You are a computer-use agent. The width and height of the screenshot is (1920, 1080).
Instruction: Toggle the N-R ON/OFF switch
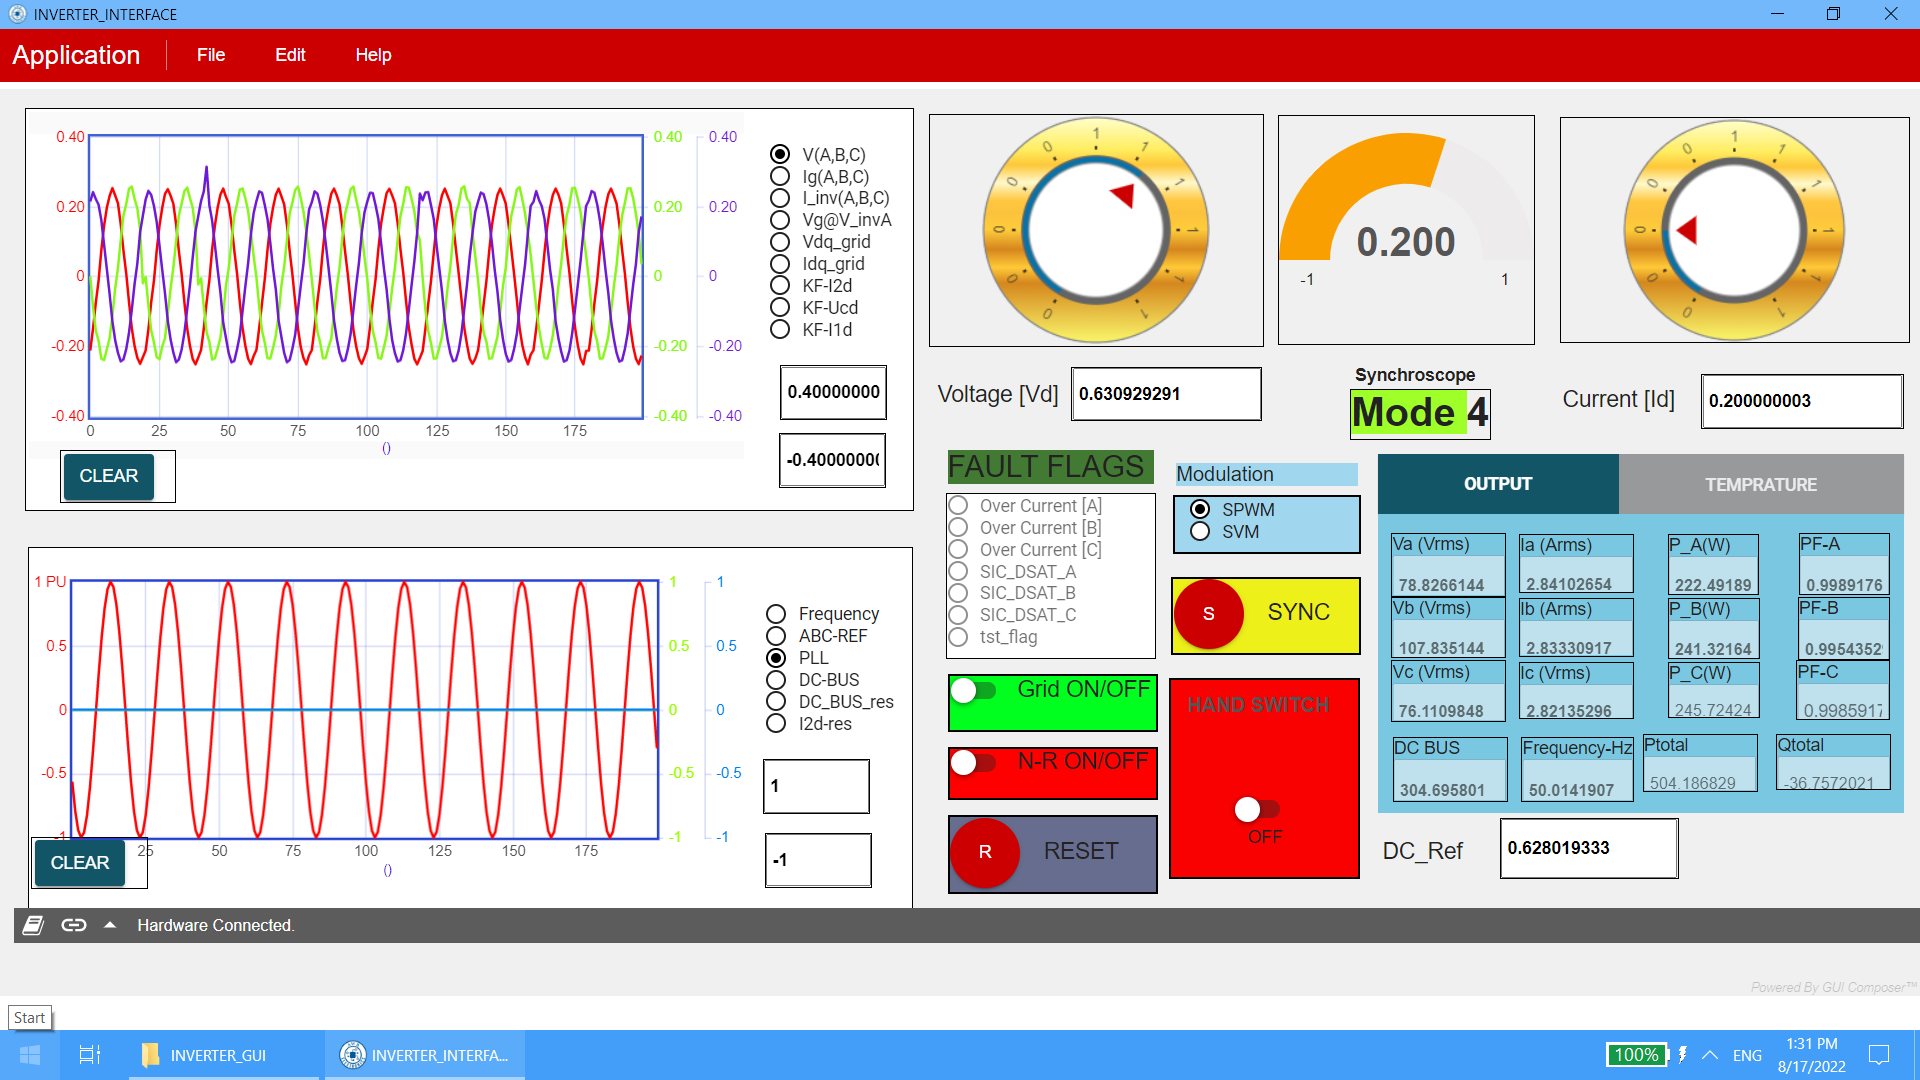pyautogui.click(x=973, y=762)
